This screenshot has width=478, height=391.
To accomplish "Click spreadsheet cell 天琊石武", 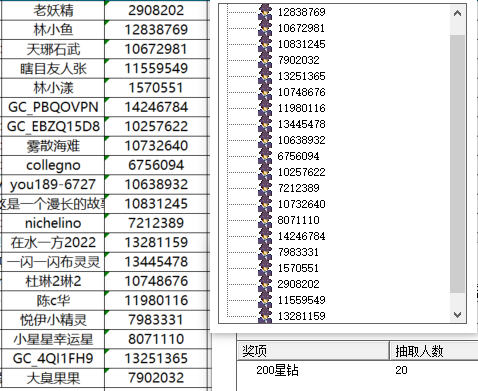I will (53, 49).
